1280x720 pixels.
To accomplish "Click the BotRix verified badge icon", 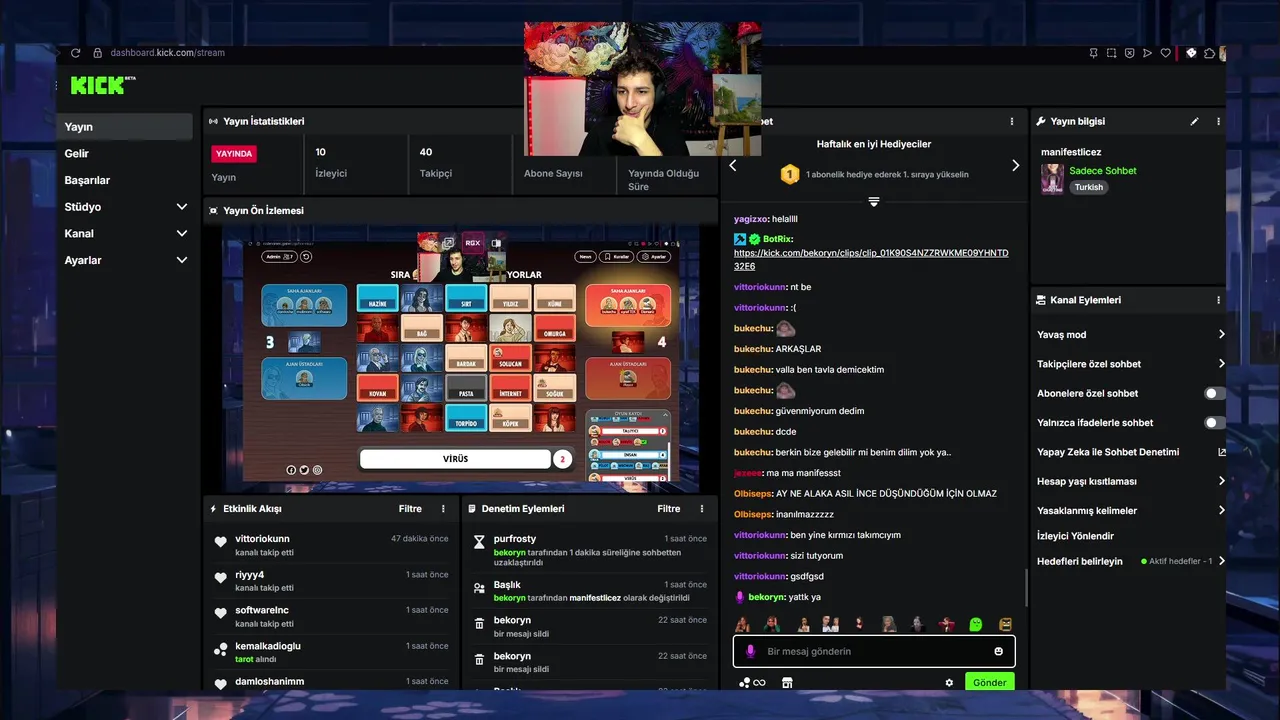I will pos(755,239).
